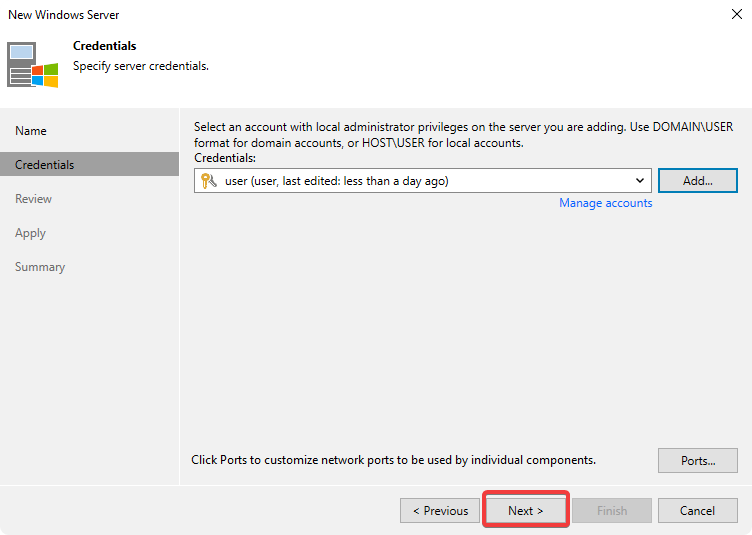Click the New Windows Server title bar

[x=300, y=15]
